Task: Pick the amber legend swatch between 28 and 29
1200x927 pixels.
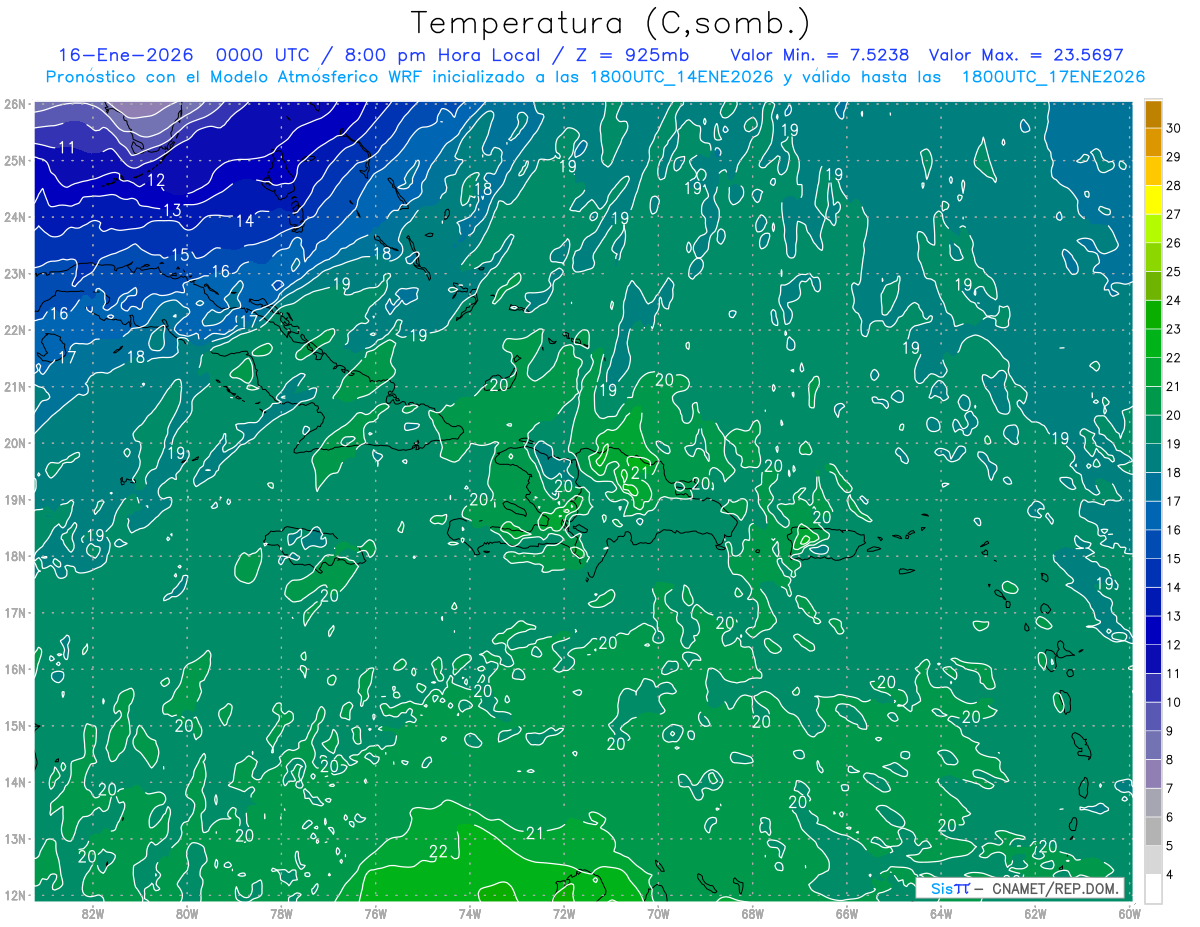Action: [x=1153, y=172]
